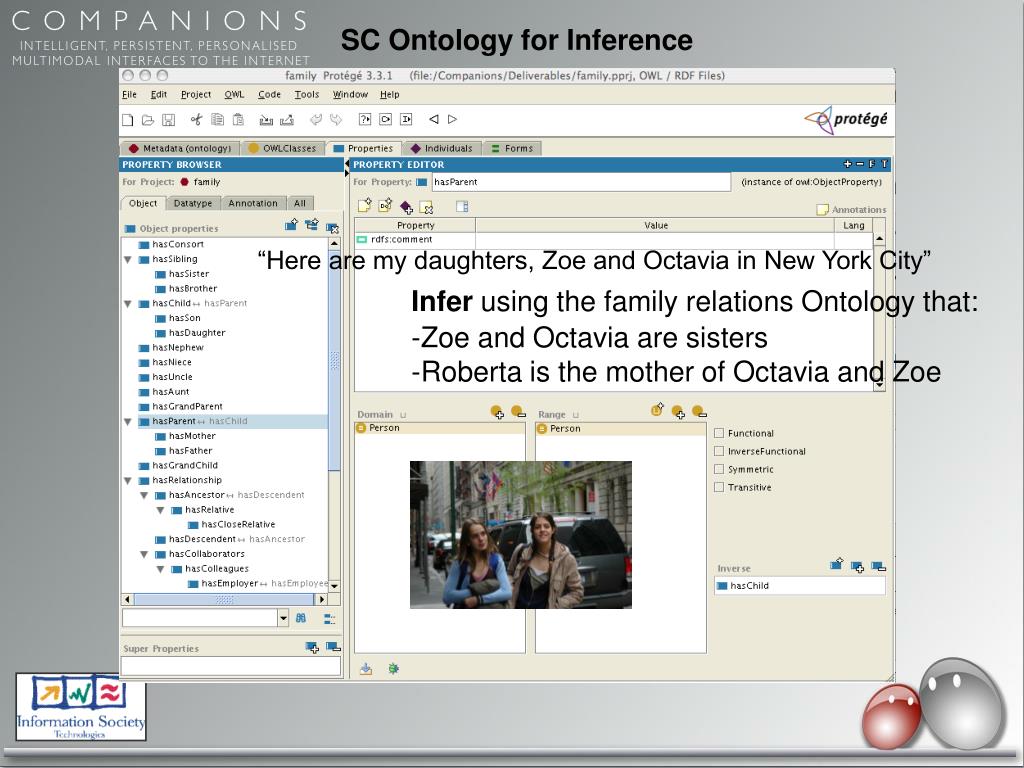Tick the Transitive checkbox
The height and width of the screenshot is (768, 1024).
point(719,487)
